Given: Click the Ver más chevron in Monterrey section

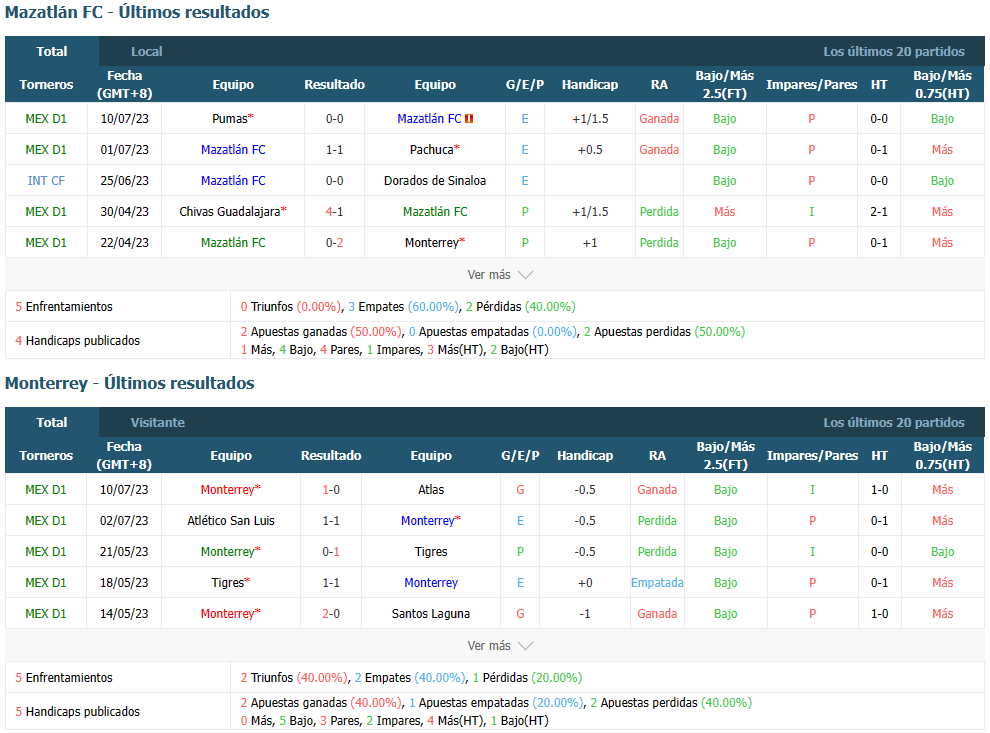Looking at the screenshot, I should 525,646.
